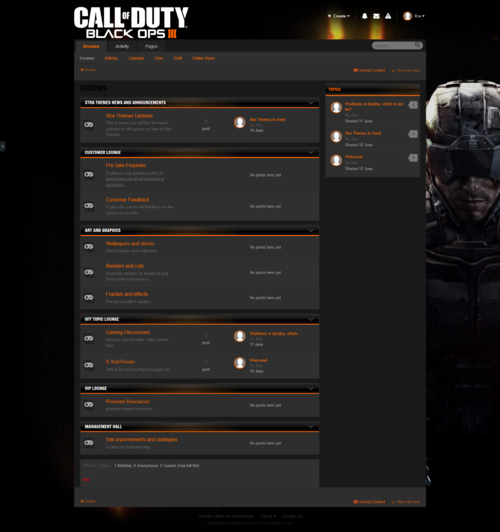The width and height of the screenshot is (500, 532).
Task: Click the forum icon beside Pre Sale Enquiries
Action: click(x=89, y=174)
